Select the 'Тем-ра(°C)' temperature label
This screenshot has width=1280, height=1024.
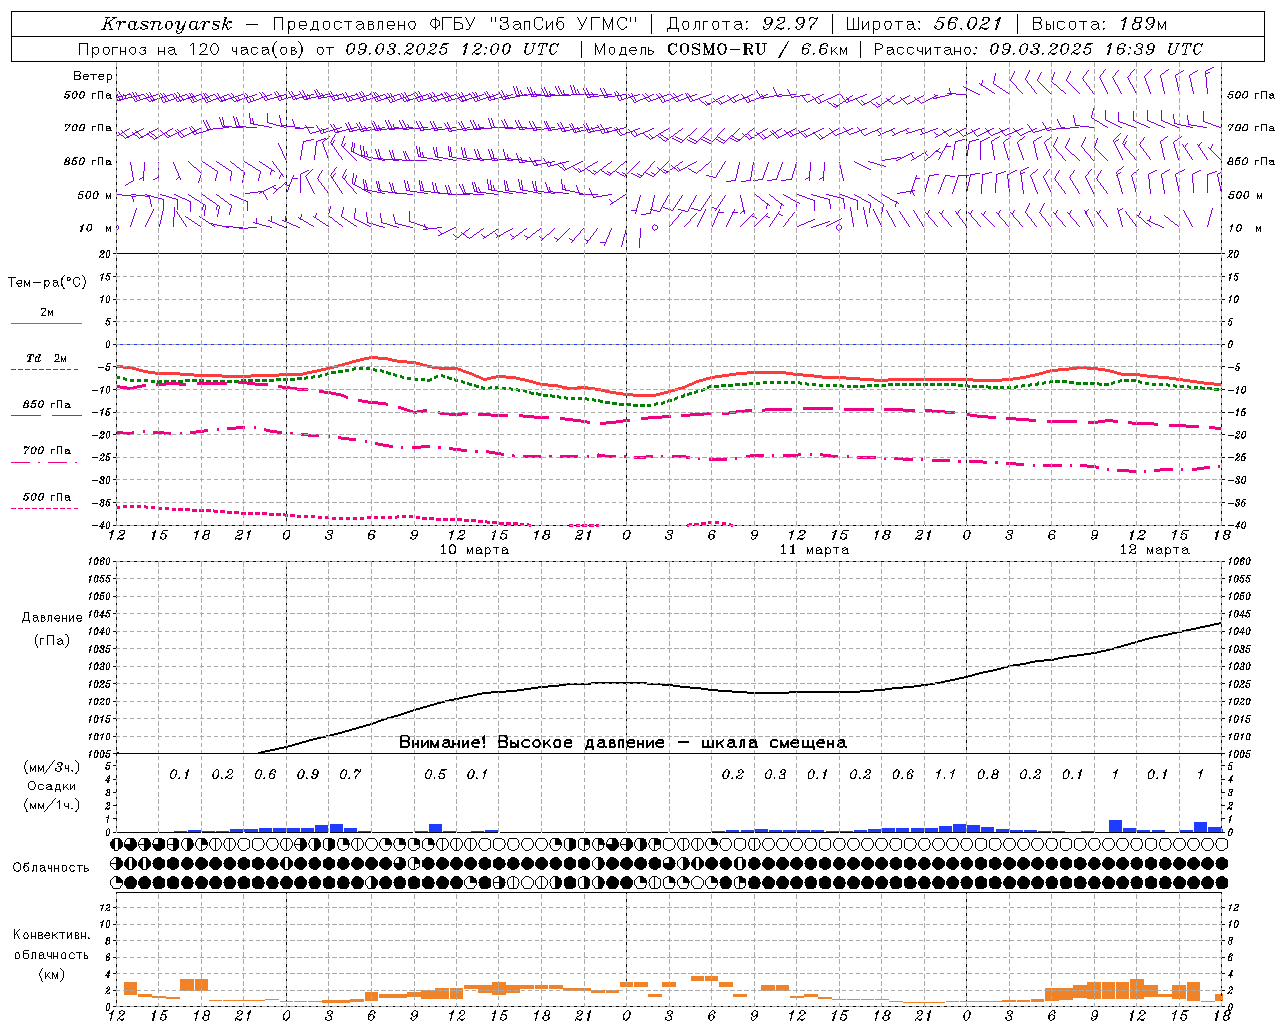[47, 283]
